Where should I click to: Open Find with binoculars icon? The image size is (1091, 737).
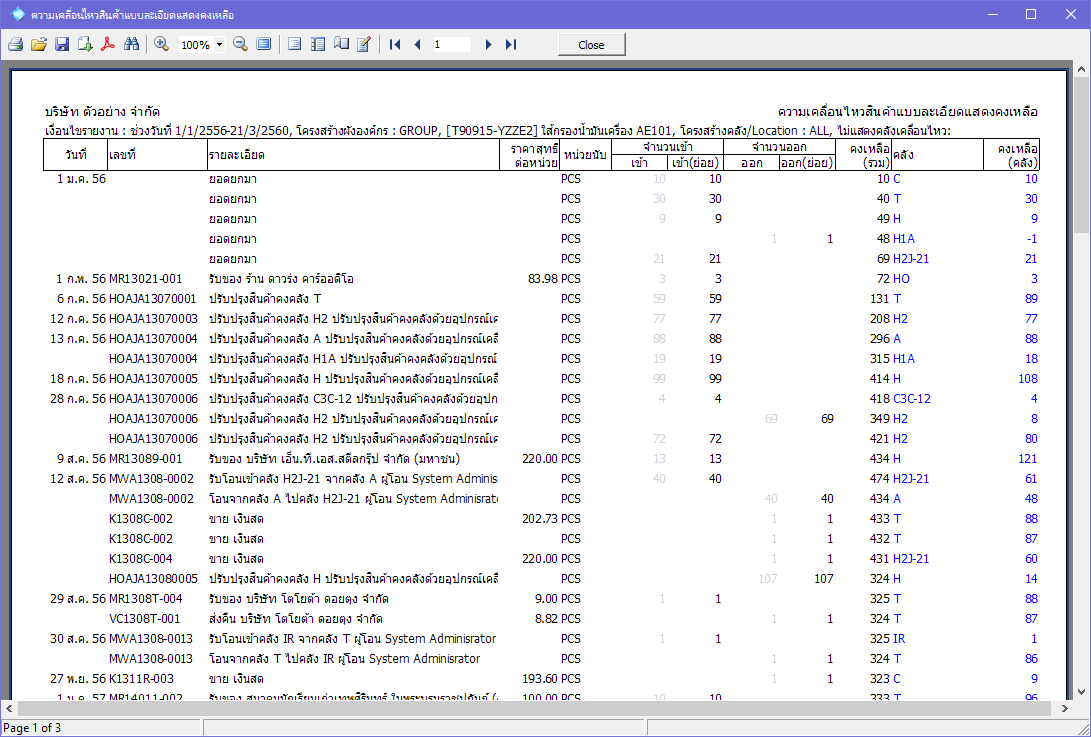click(132, 45)
